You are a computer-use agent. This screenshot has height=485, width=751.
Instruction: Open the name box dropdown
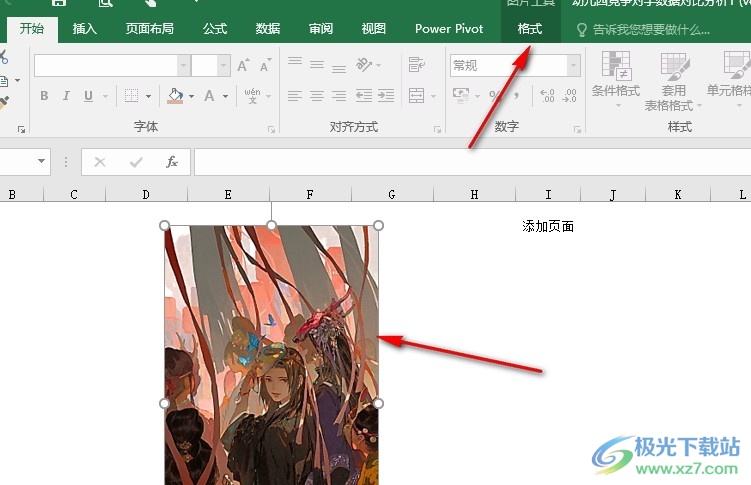[42, 161]
